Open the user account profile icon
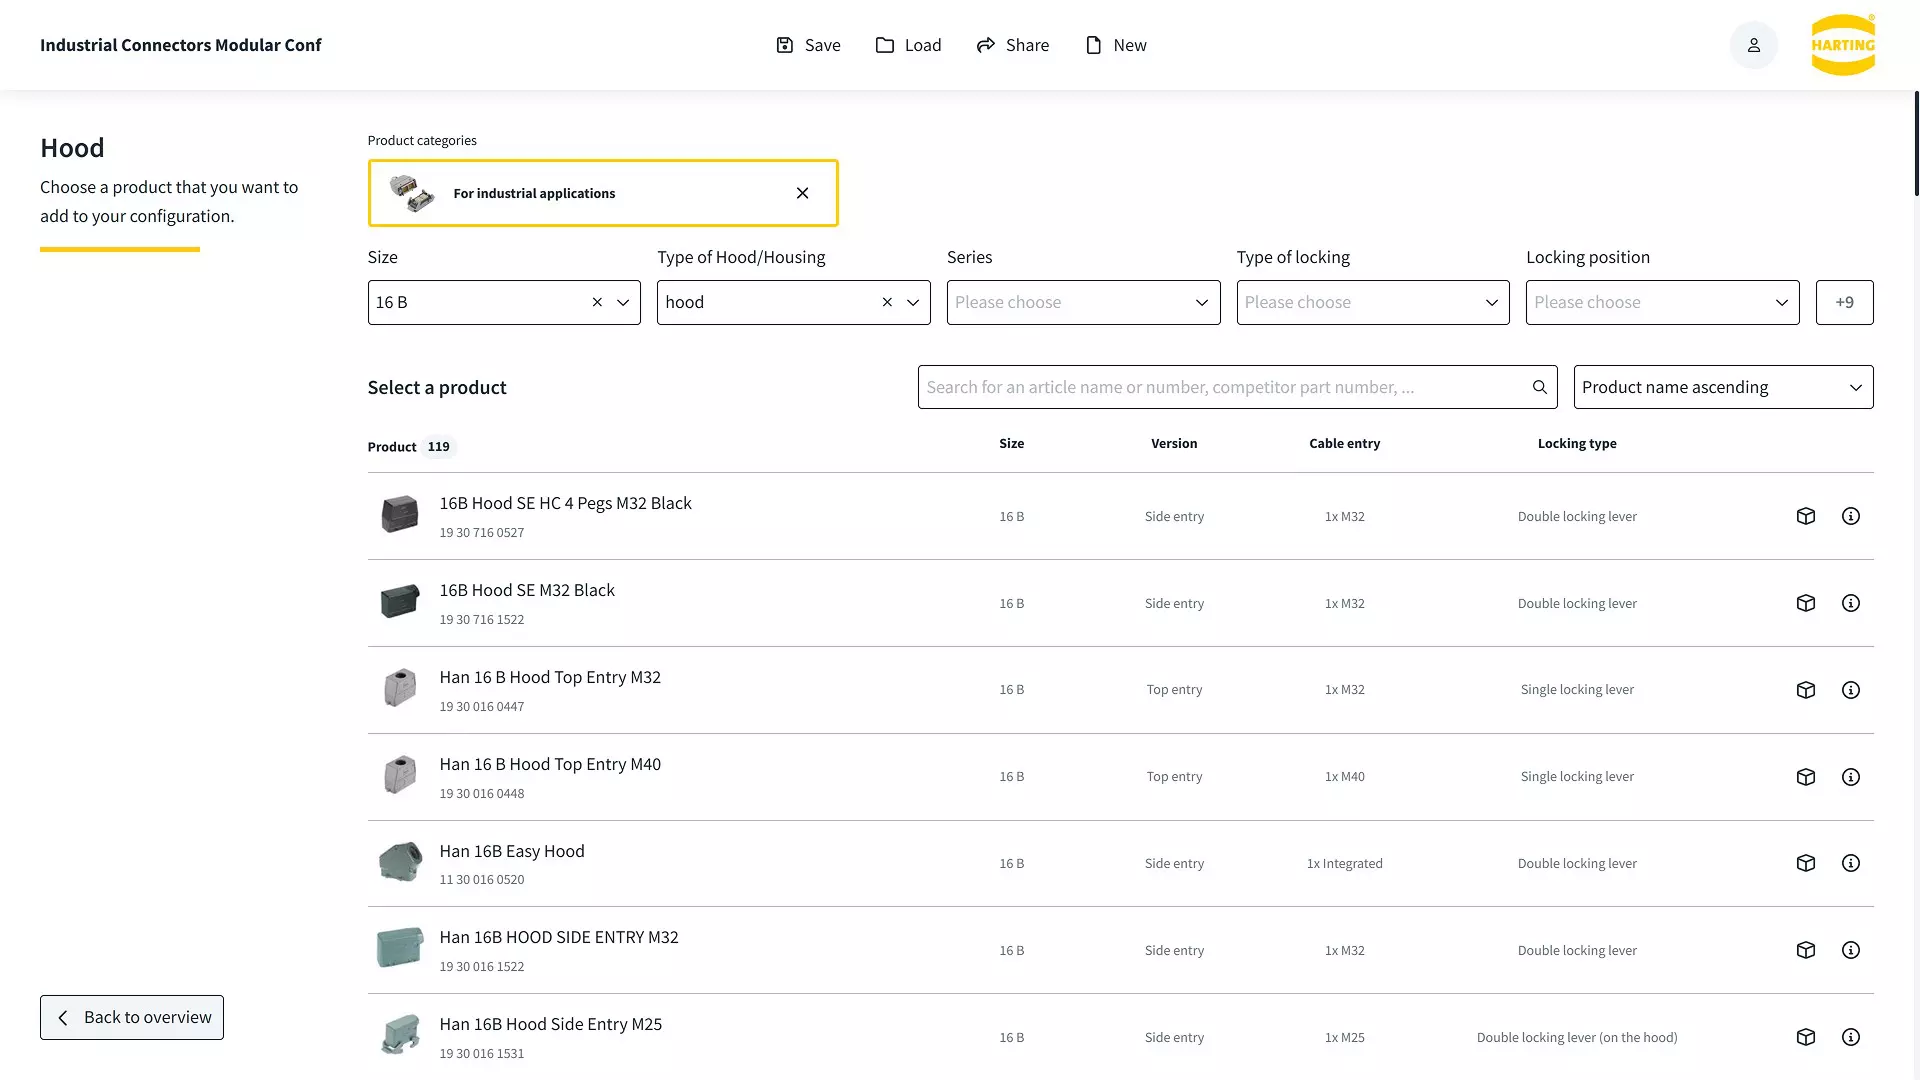 1753,45
